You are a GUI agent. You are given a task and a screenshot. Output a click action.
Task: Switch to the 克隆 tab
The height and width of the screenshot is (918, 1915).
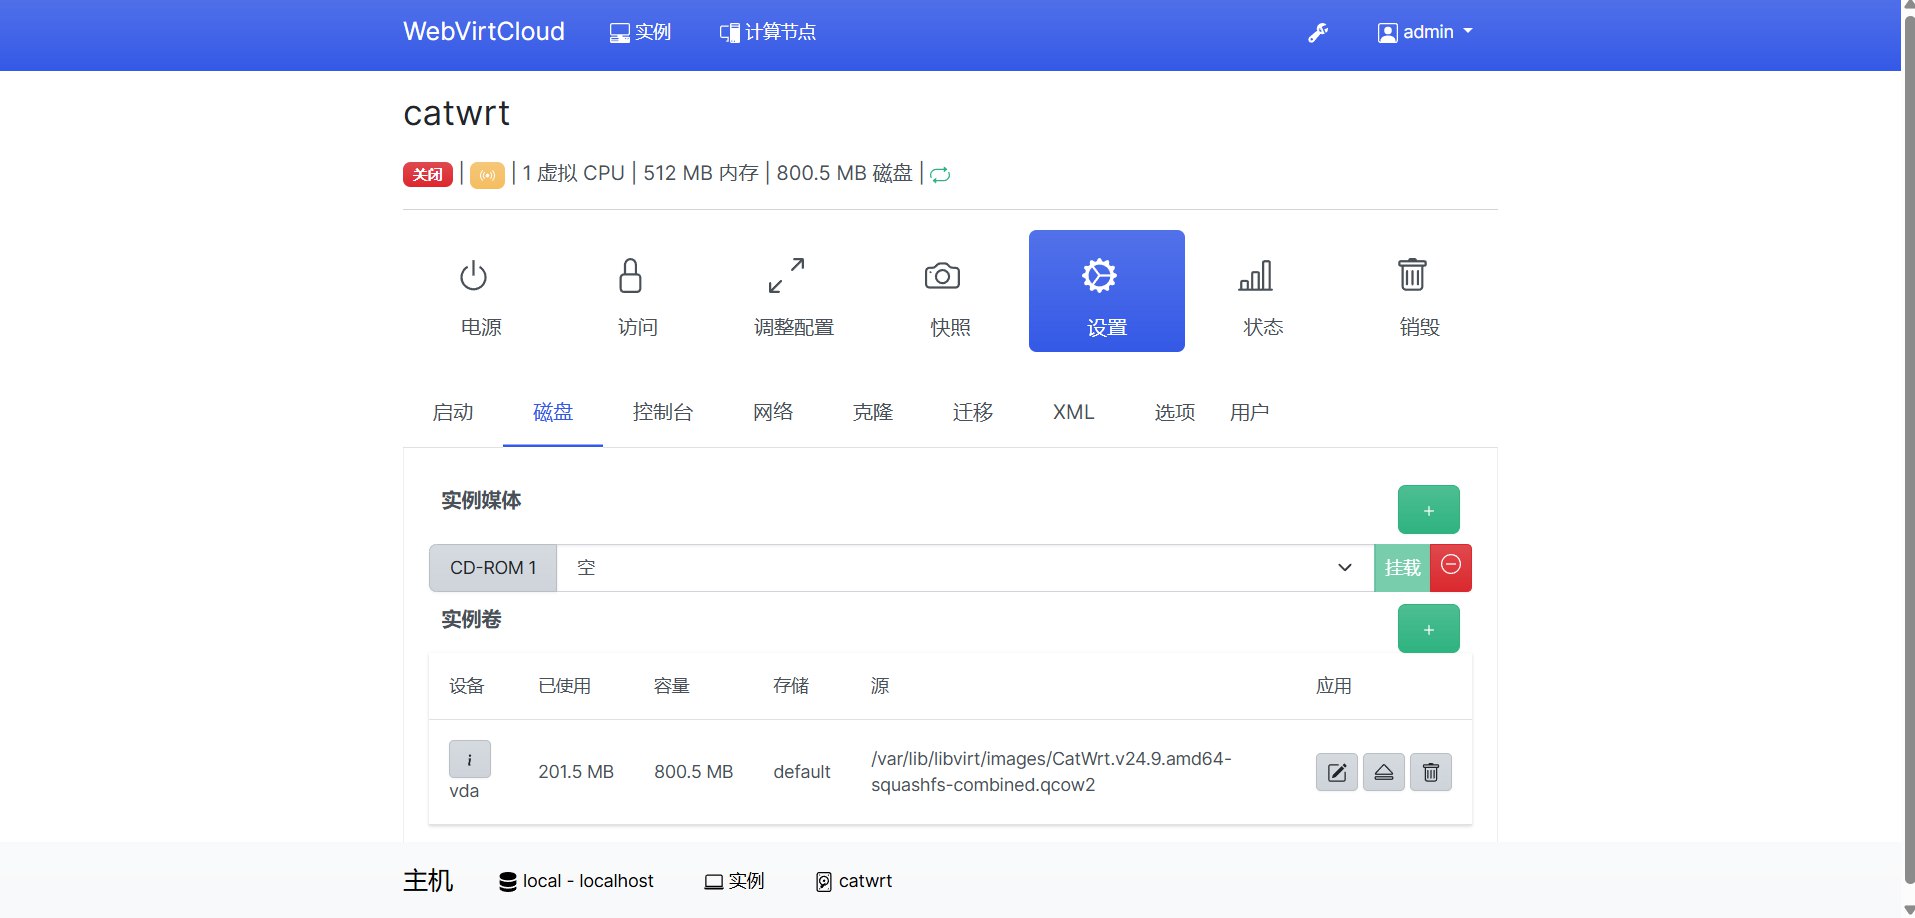point(873,412)
